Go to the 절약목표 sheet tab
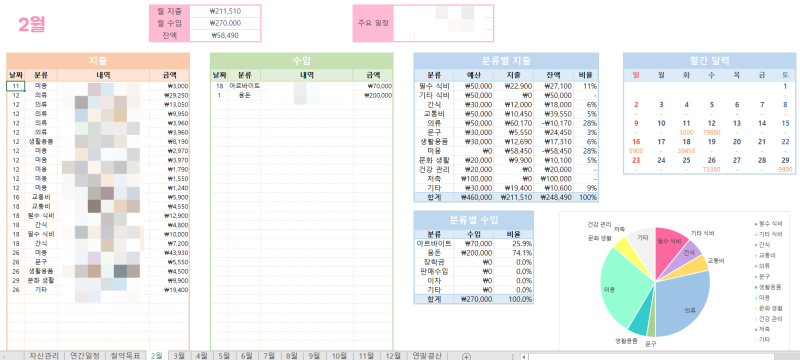 (x=126, y=355)
